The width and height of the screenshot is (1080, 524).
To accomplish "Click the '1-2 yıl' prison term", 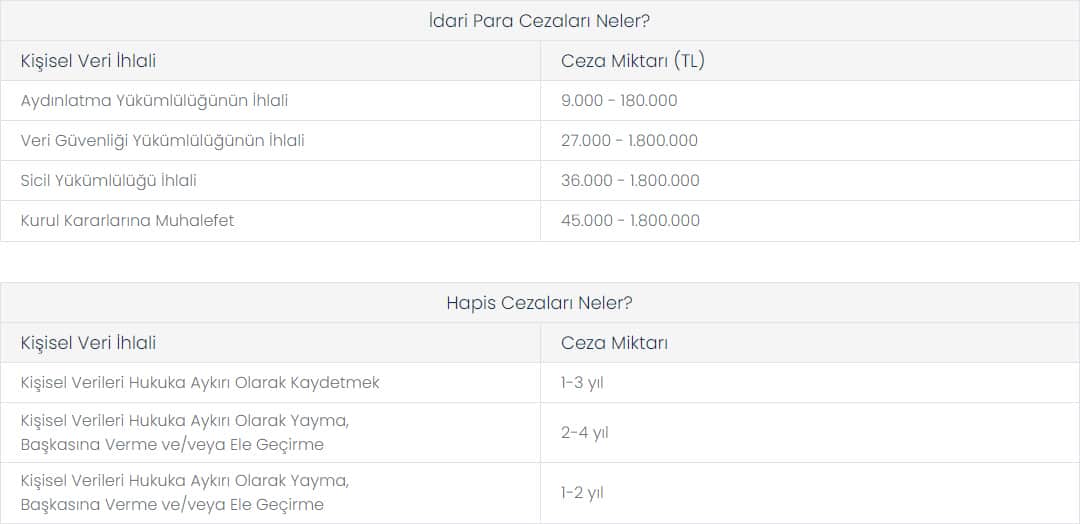I will (x=582, y=493).
